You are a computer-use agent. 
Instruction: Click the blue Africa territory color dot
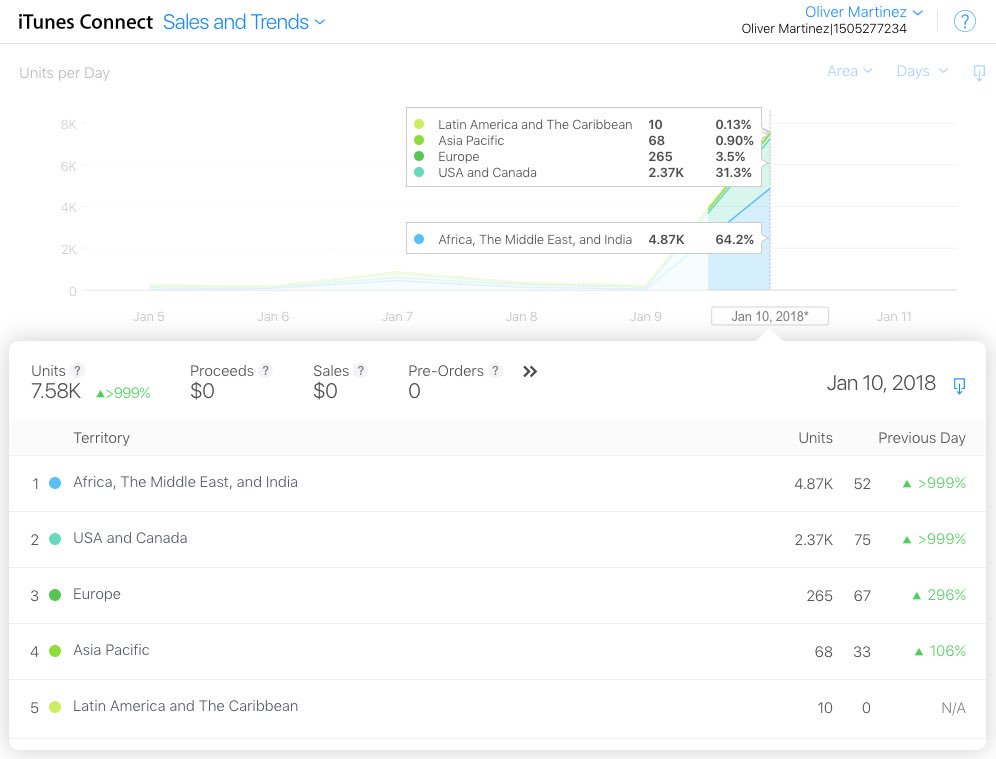coord(55,483)
